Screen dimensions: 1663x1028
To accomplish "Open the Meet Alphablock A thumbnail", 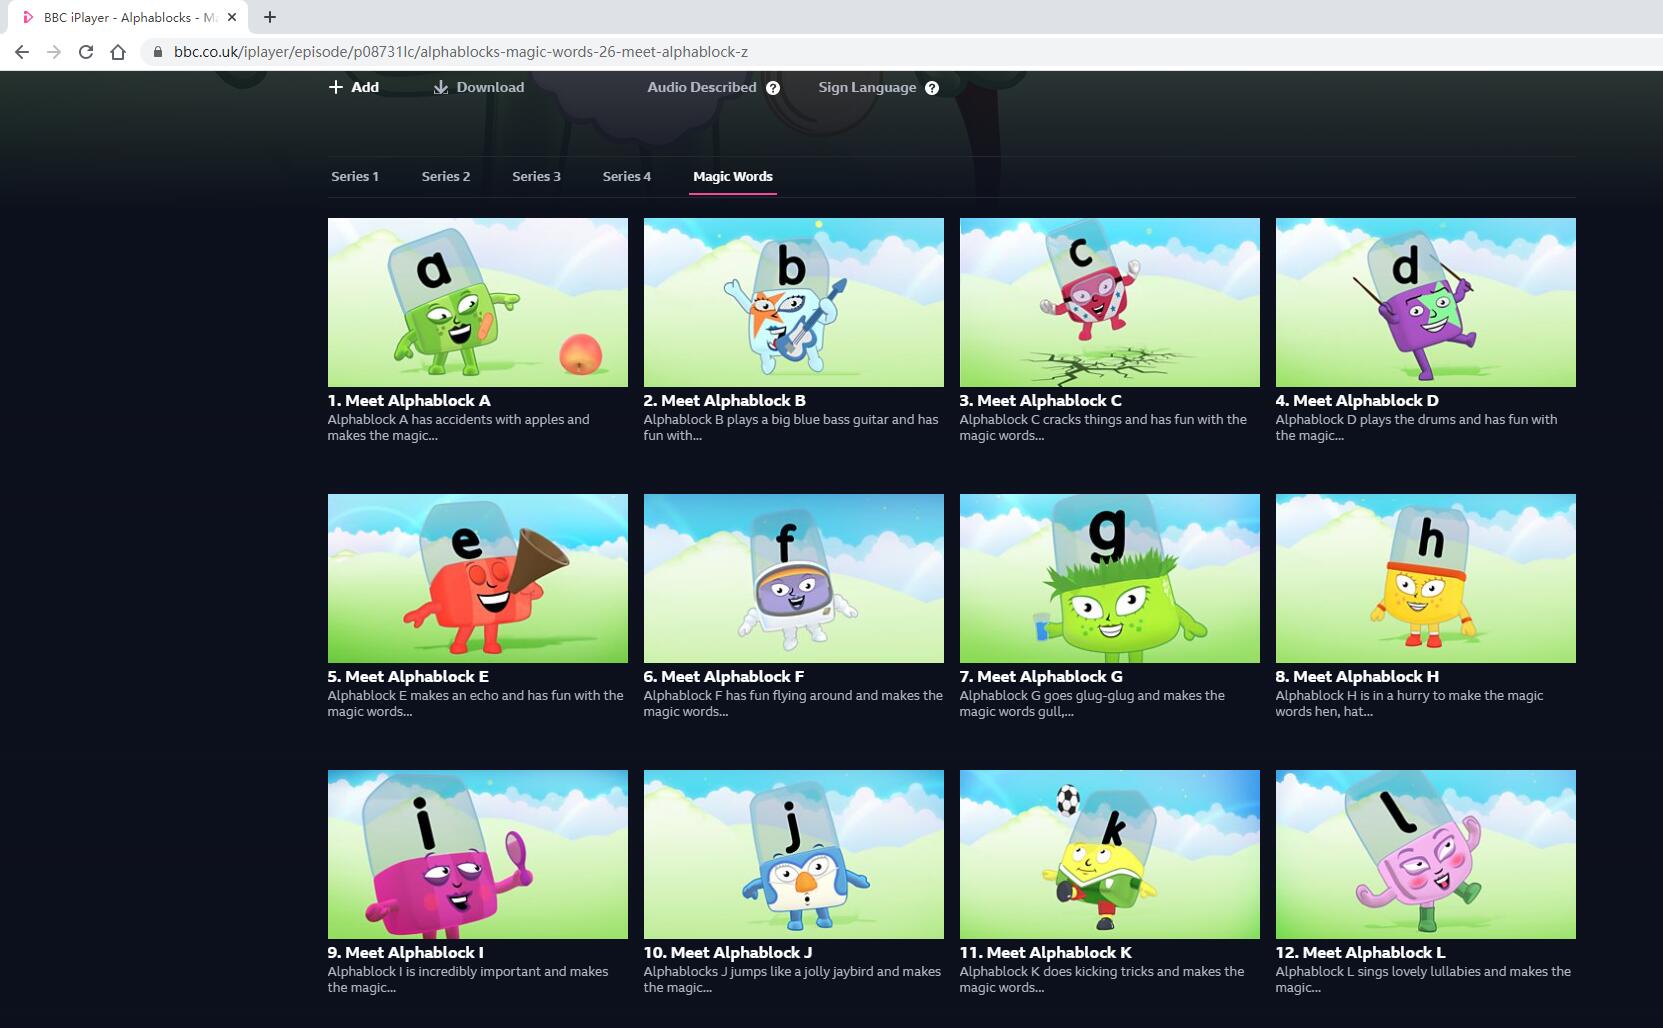I will coord(478,302).
